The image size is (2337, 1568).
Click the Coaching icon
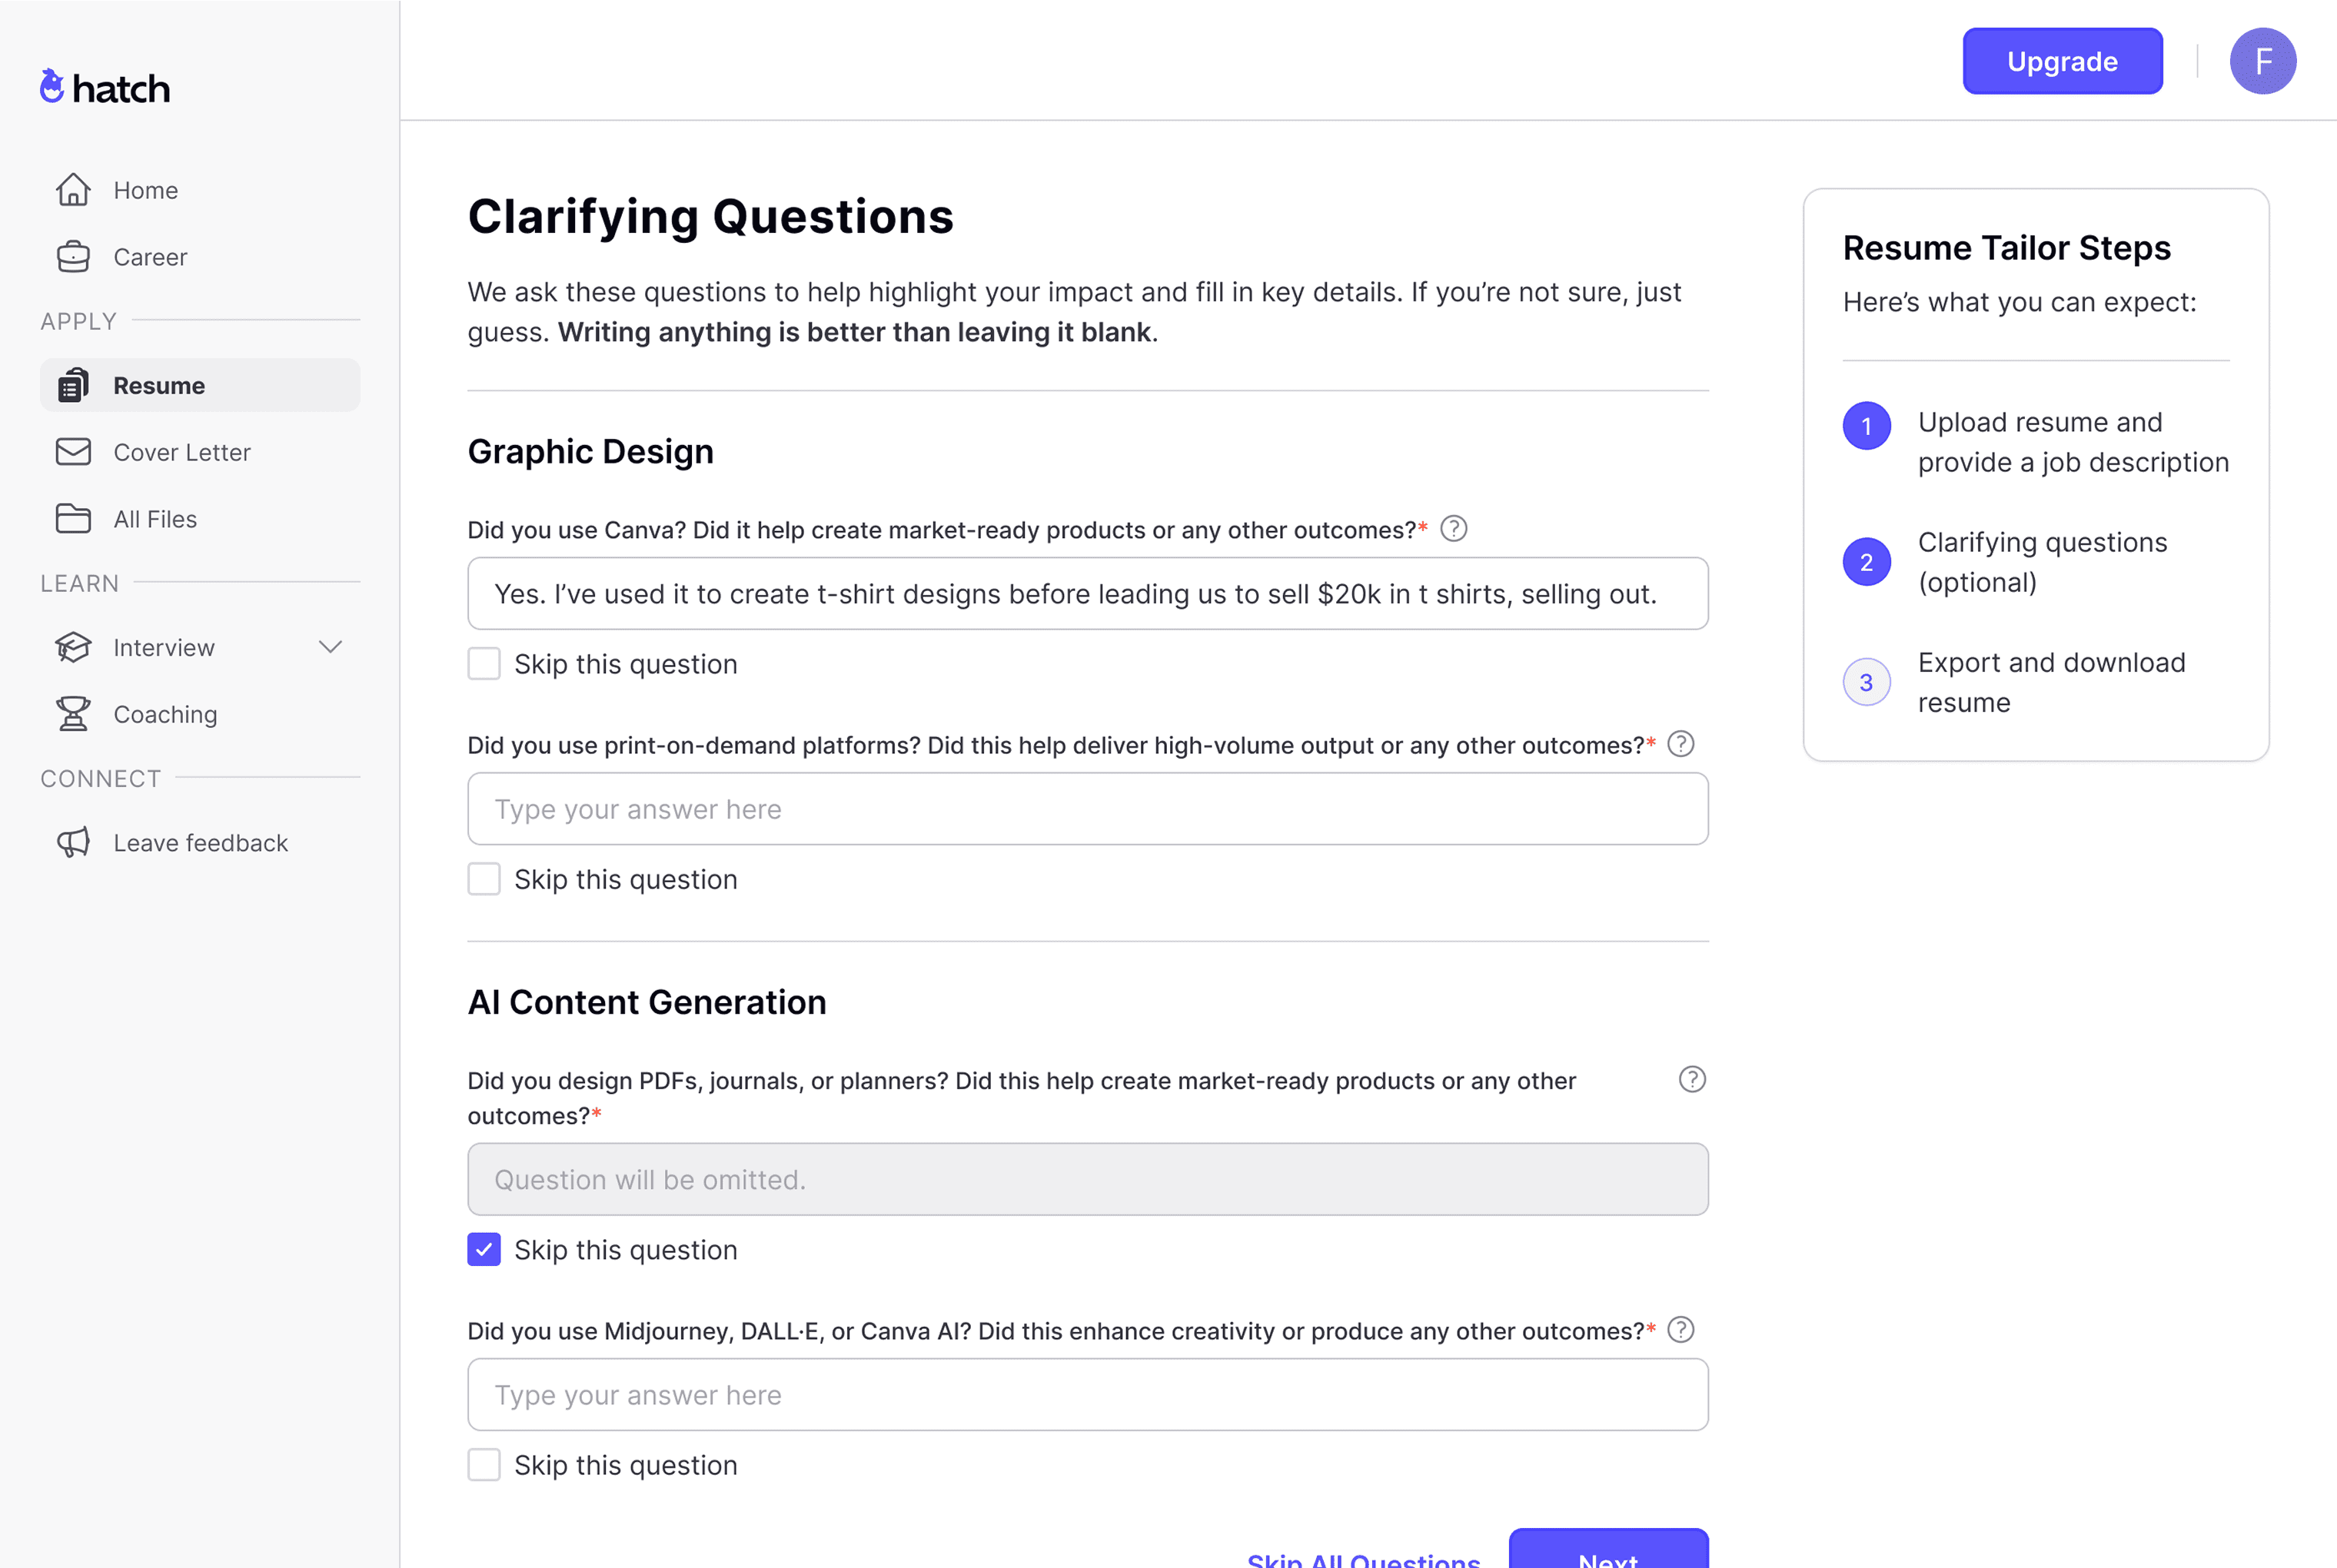coord(73,714)
